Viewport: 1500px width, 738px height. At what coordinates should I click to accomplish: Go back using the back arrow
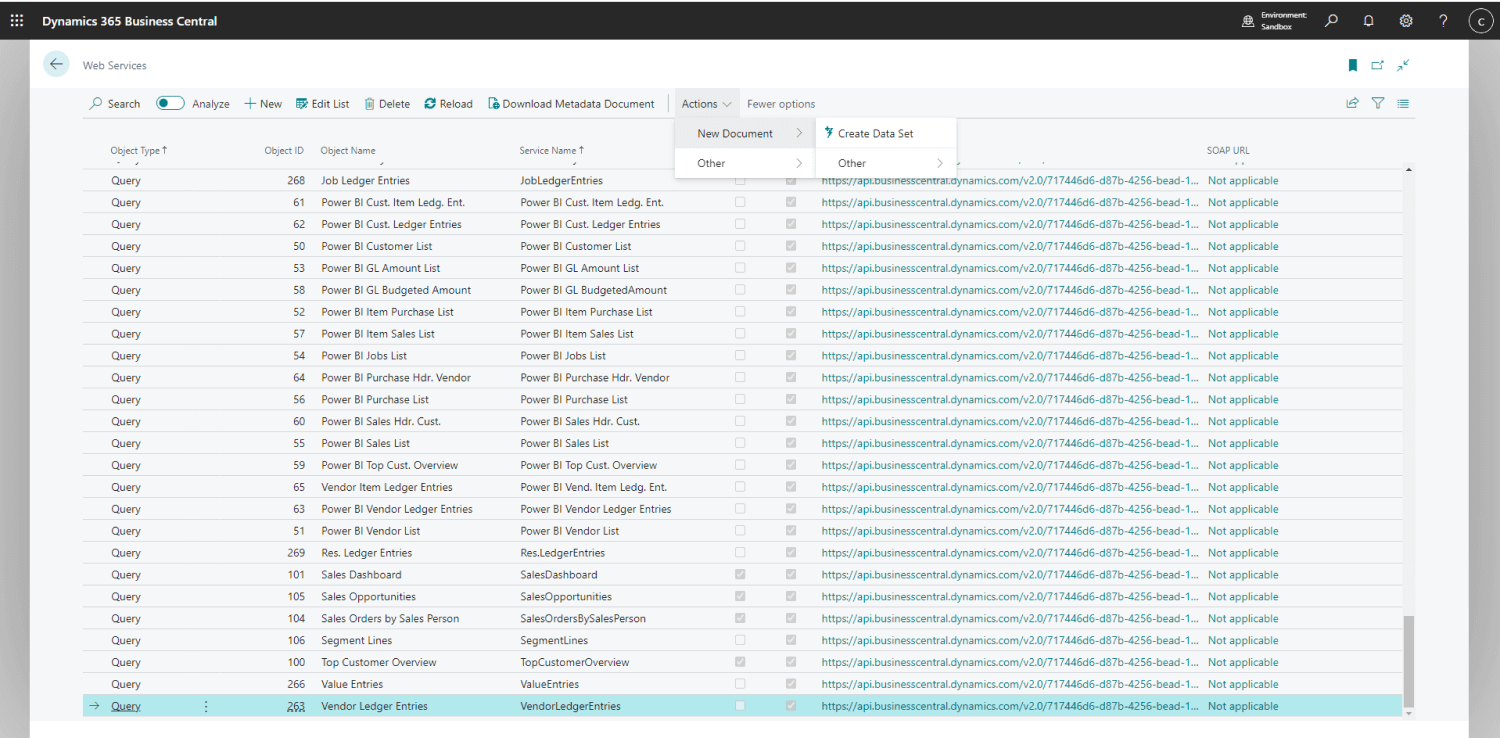click(56, 64)
